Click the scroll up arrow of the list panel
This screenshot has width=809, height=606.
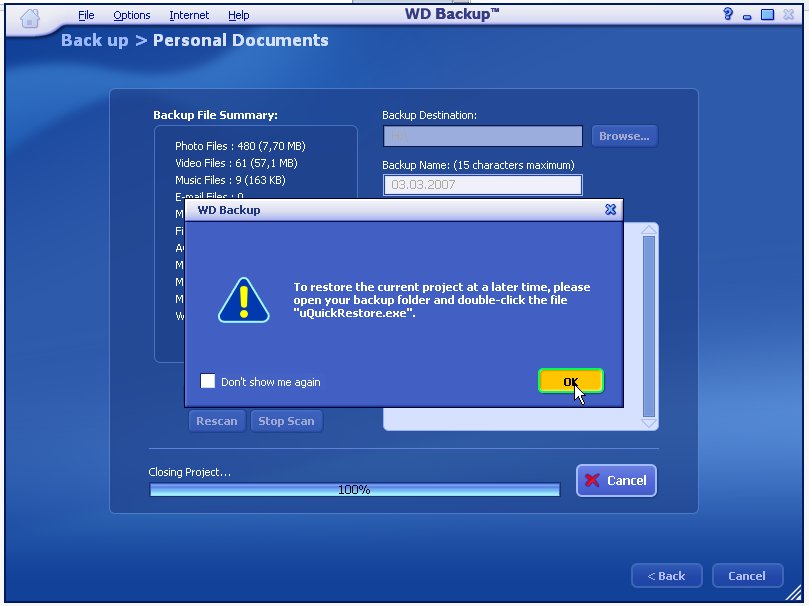649,229
